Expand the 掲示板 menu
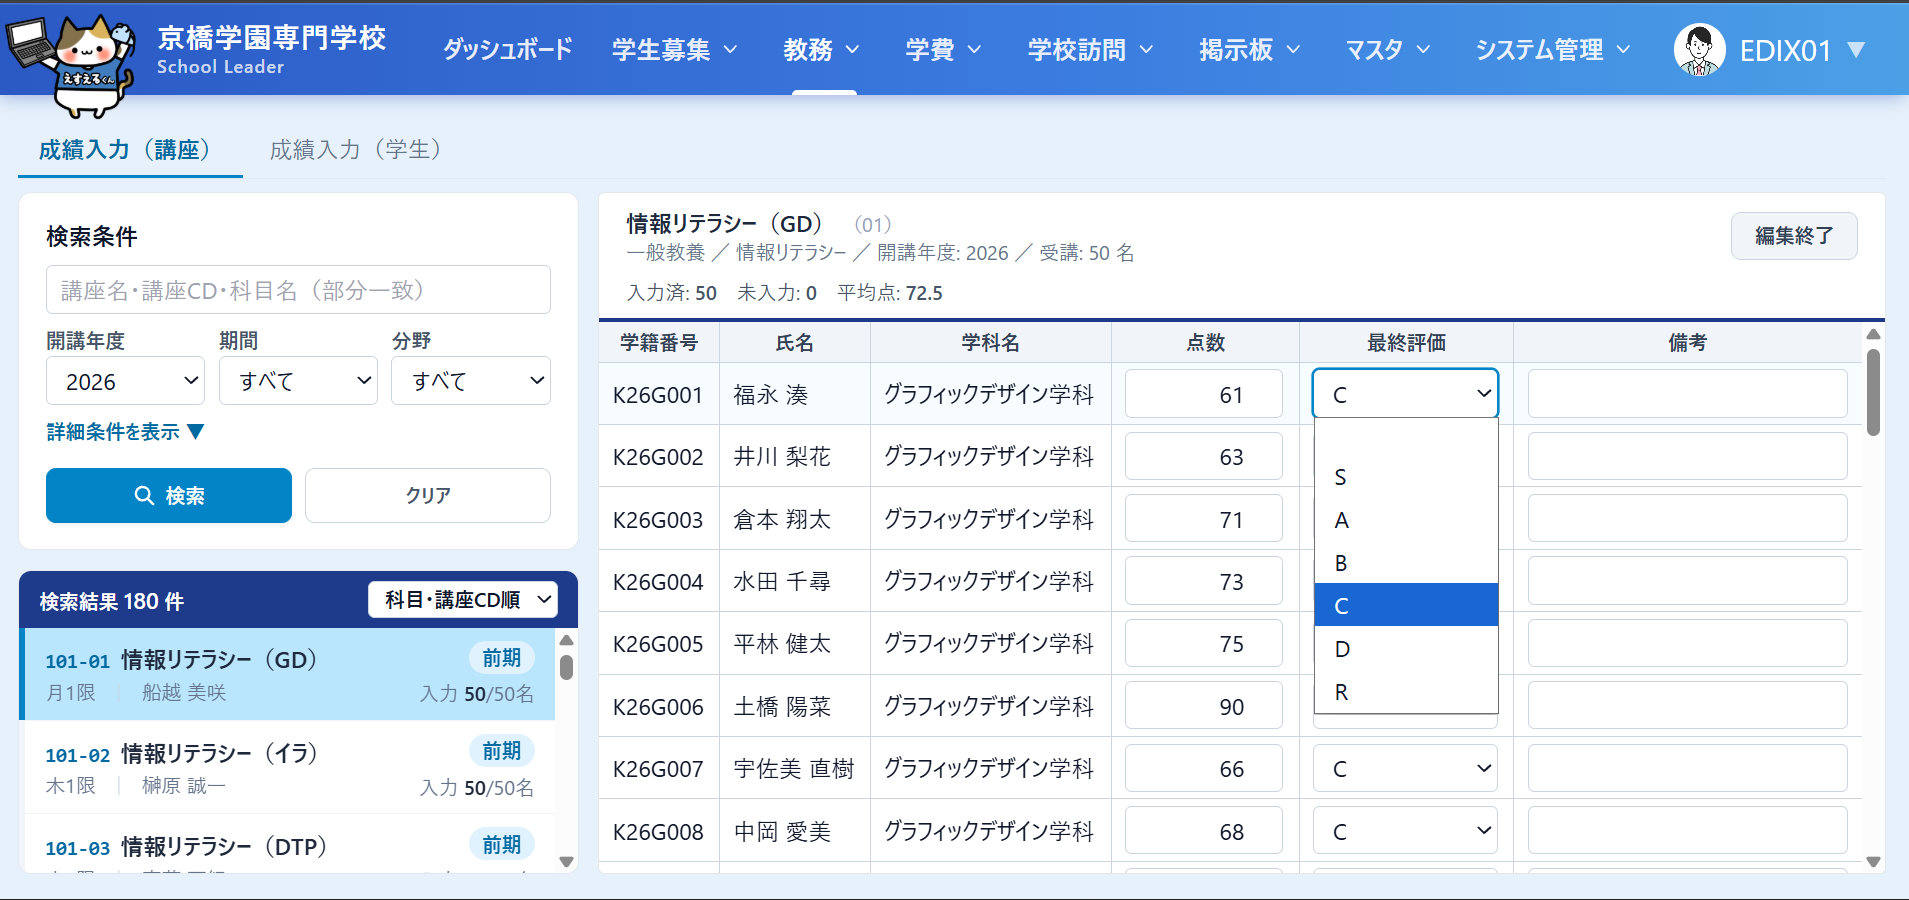This screenshot has width=1909, height=900. pos(1250,50)
